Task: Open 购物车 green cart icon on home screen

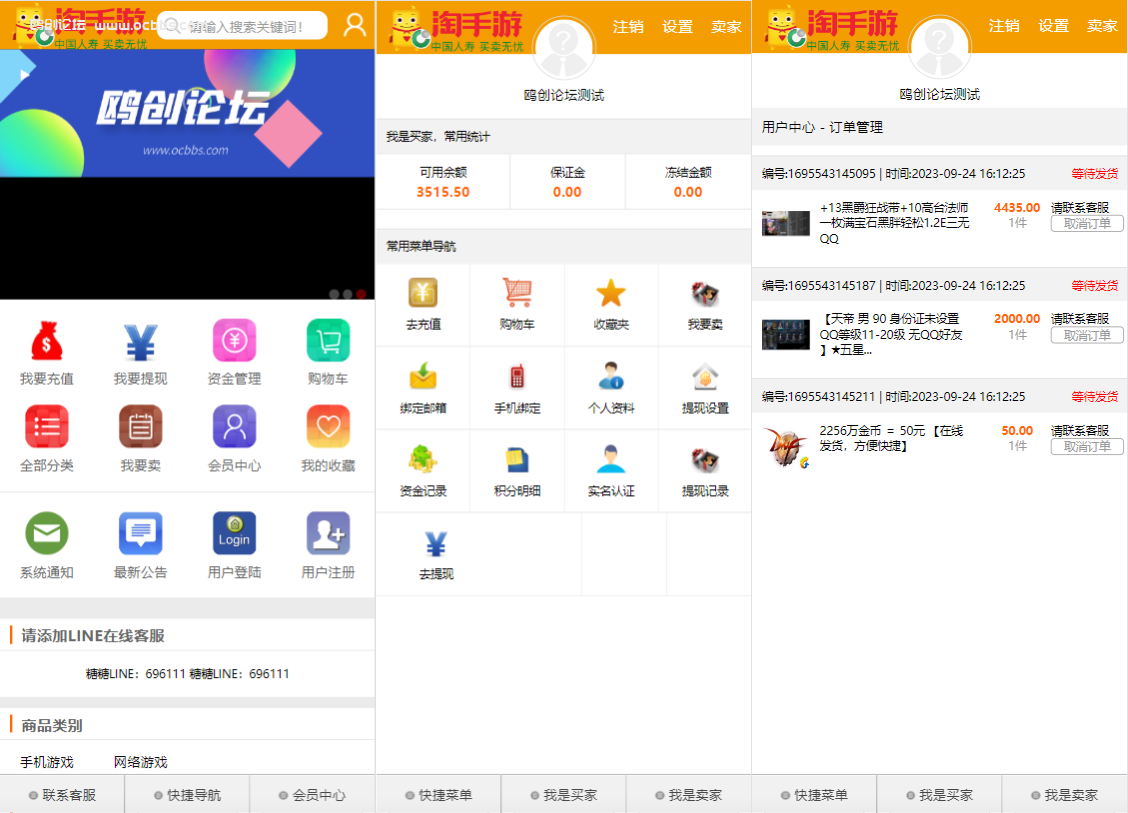Action: pos(328,340)
